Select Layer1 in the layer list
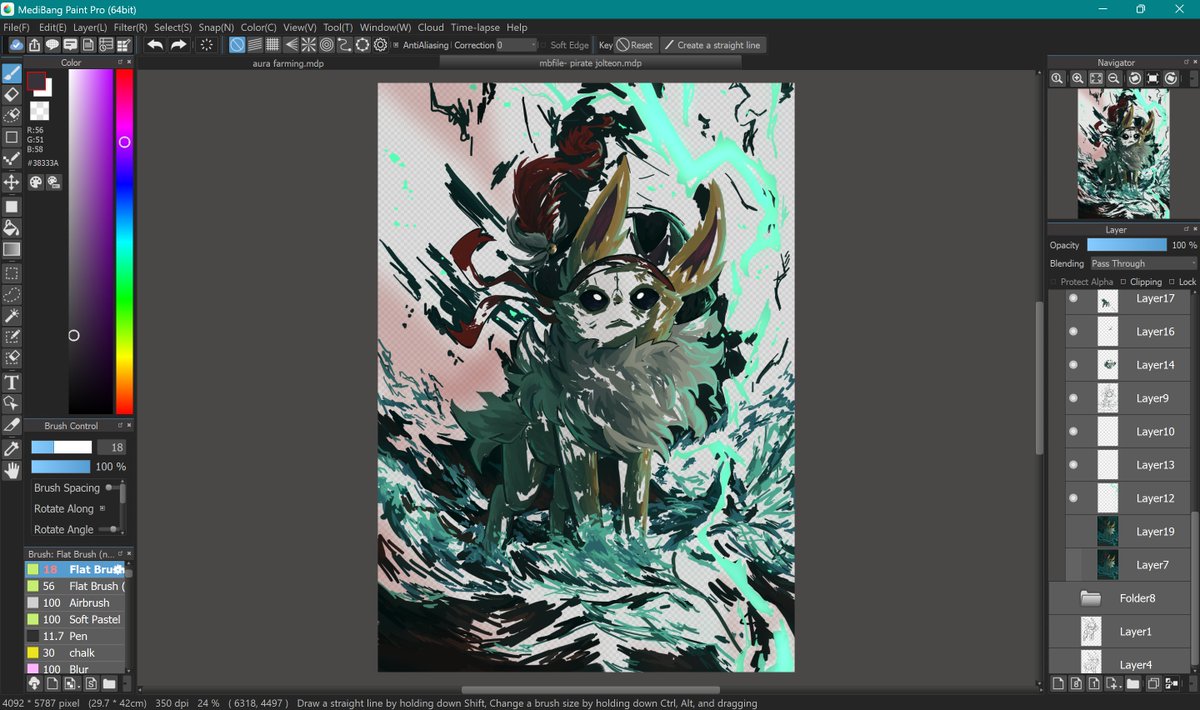 coord(1118,631)
